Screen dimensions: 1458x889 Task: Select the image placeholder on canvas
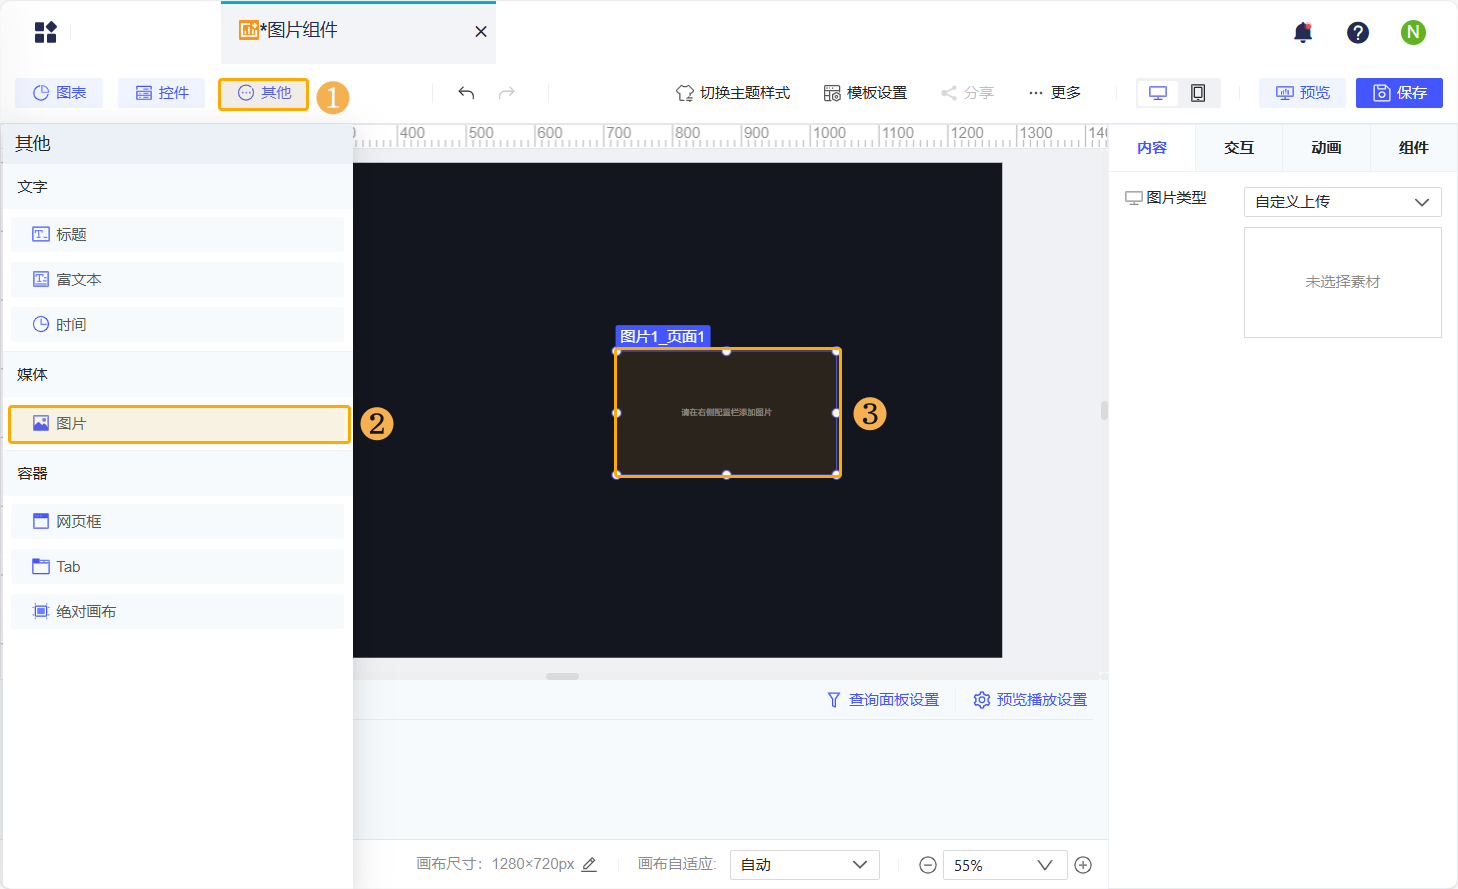[727, 413]
